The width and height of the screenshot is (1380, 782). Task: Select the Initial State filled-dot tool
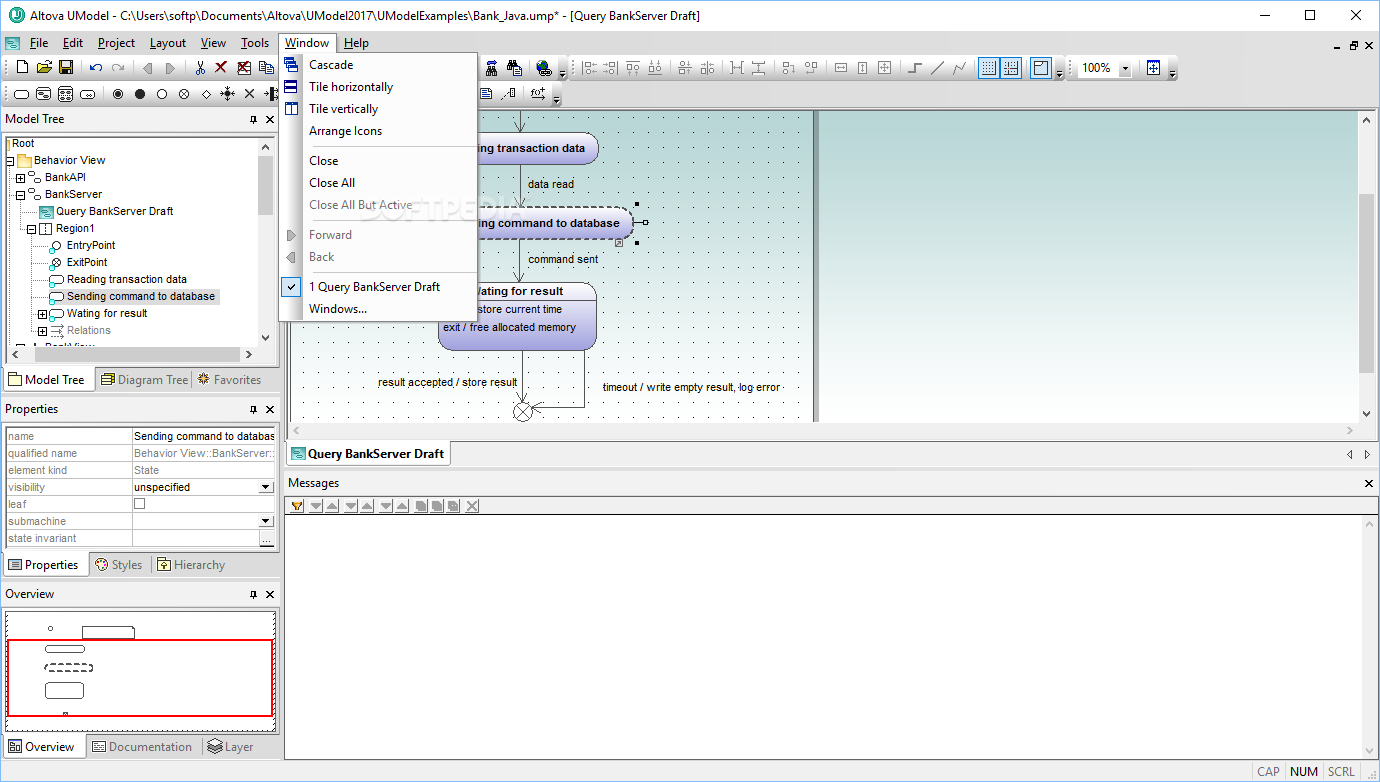tap(140, 94)
